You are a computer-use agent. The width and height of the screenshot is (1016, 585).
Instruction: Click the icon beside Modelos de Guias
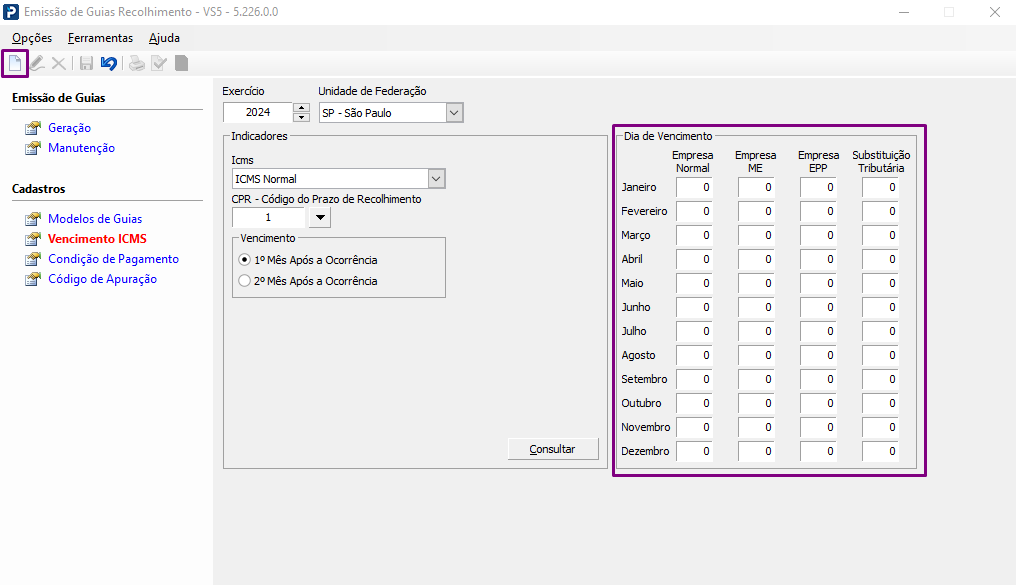(x=32, y=219)
